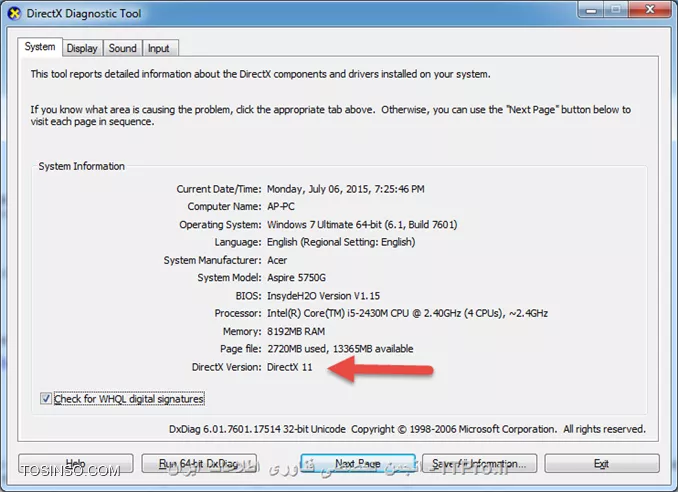This screenshot has height=492, width=678.
Task: Click the 'Computer Name:' label
Action: pos(224,206)
